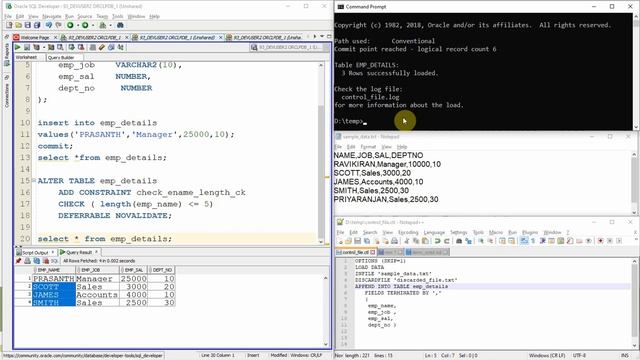Collapse the ALTER TABLE code fold on line 15
640x360 pixels.
click(34, 180)
